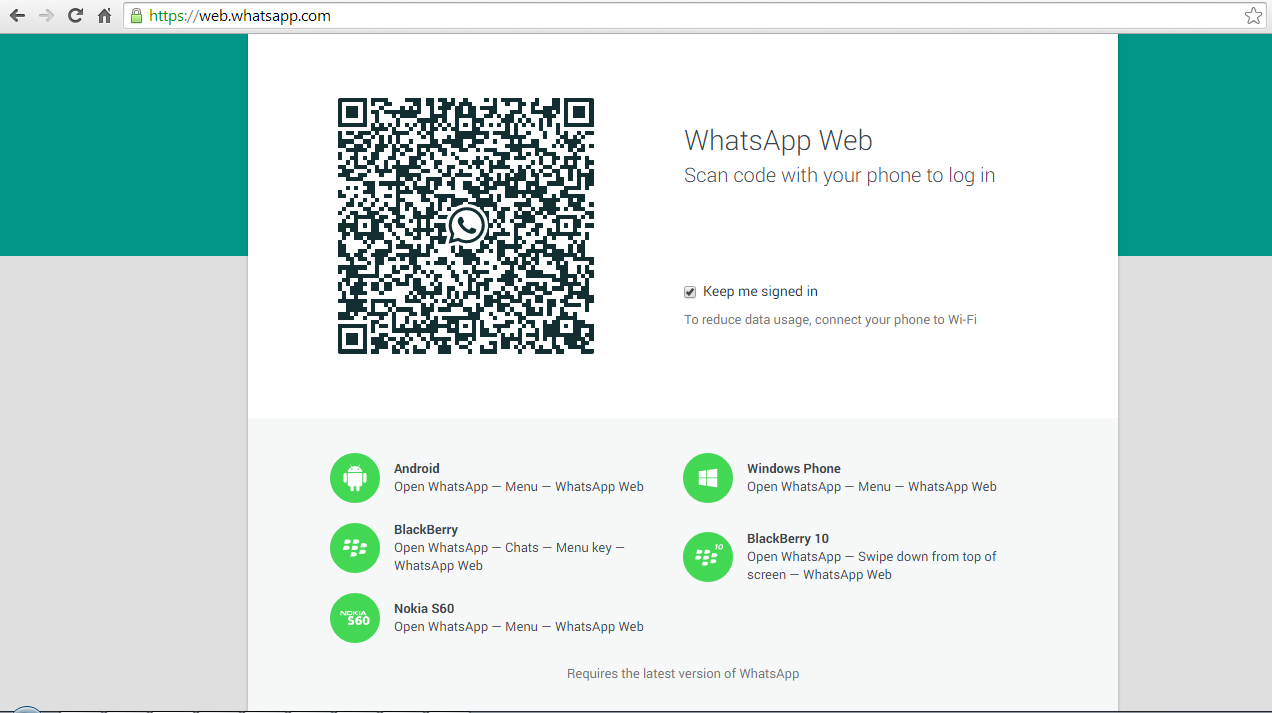Click the BlackBerry green icon
This screenshot has height=713, width=1272.
click(x=355, y=547)
